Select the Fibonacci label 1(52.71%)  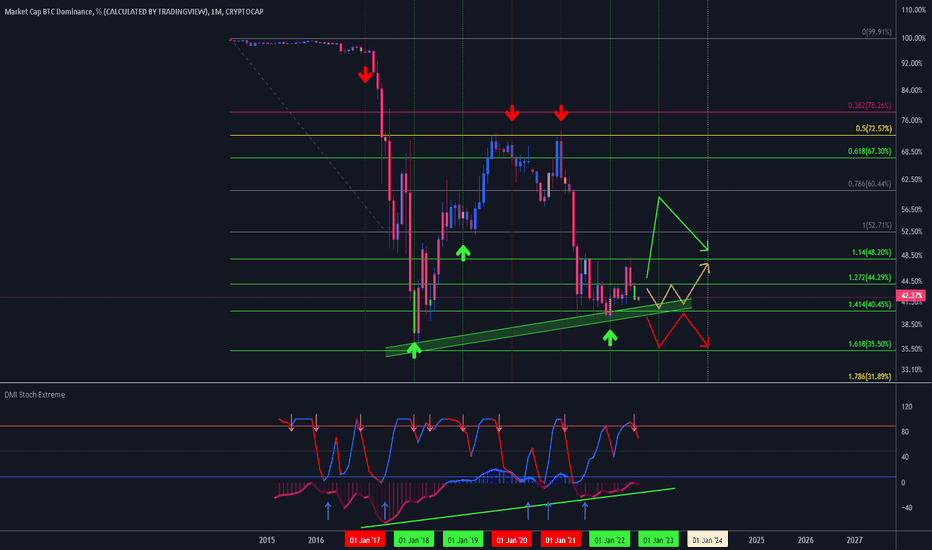pyautogui.click(x=877, y=226)
